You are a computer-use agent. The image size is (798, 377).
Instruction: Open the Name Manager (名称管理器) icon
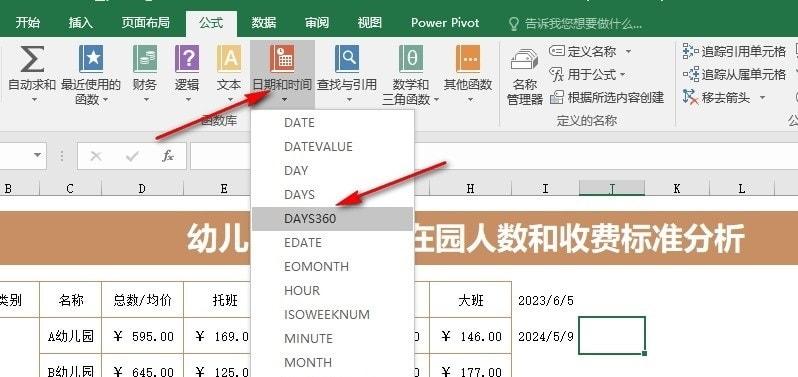coord(525,60)
